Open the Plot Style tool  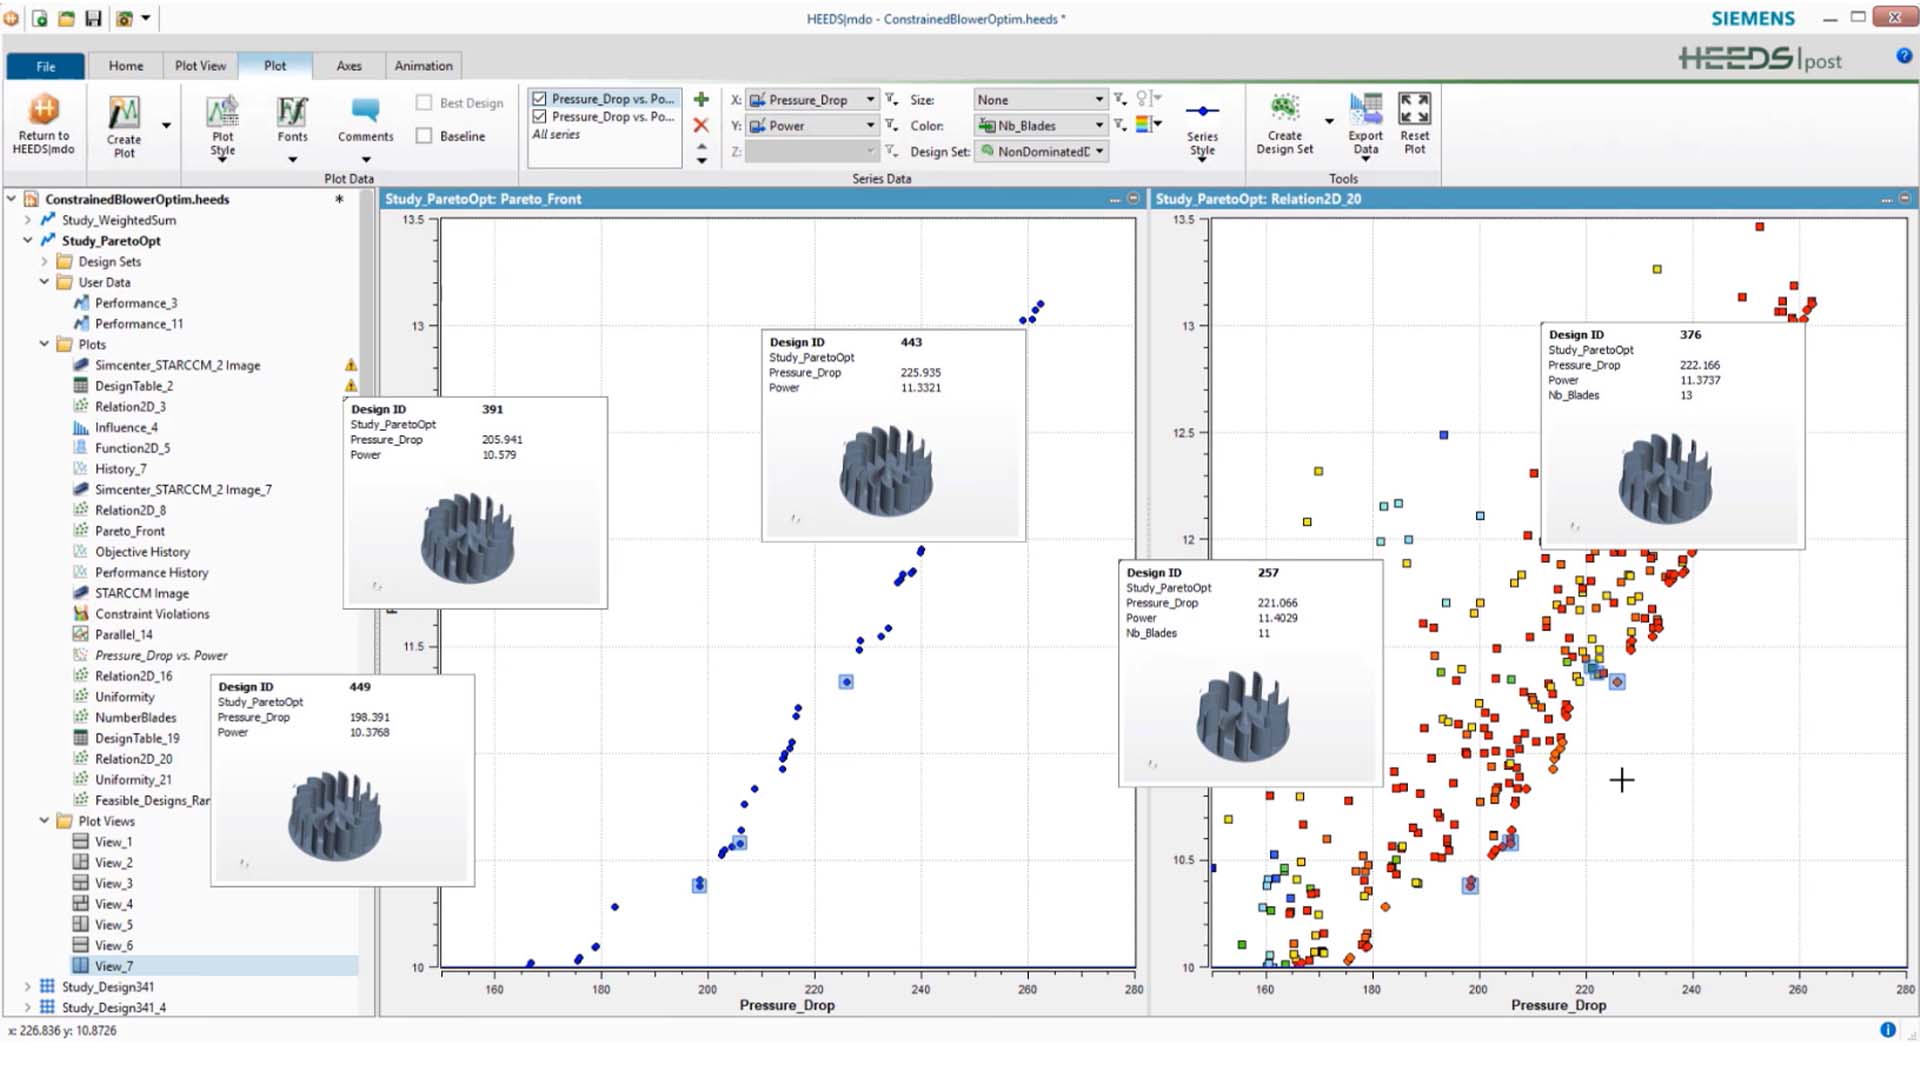tap(222, 120)
